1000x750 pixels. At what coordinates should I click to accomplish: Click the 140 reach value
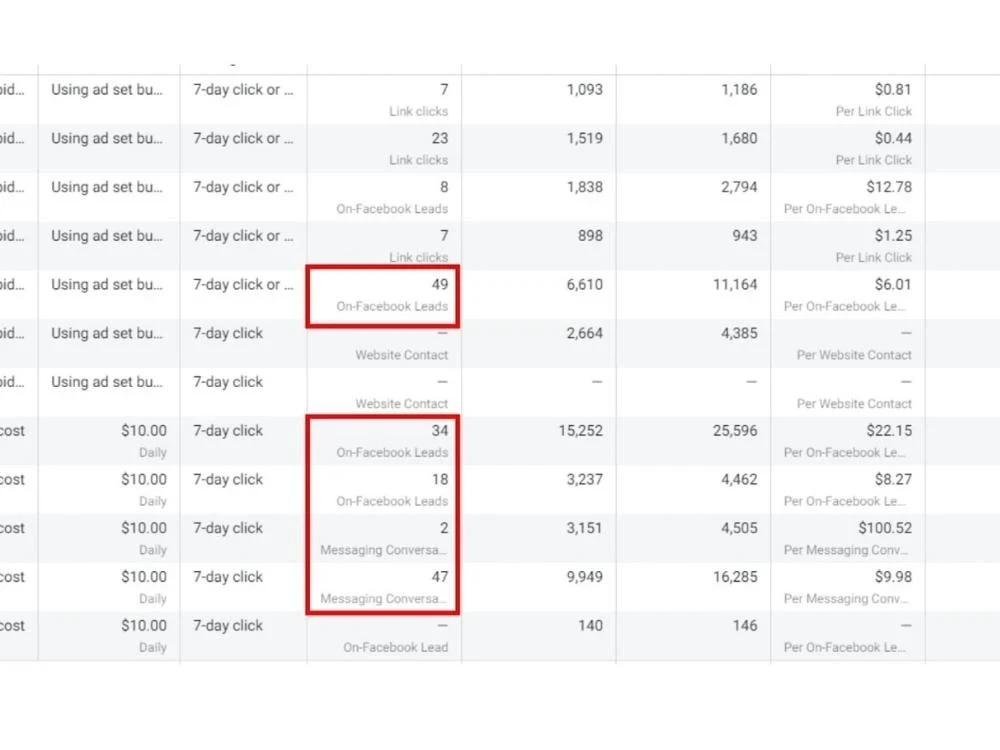(590, 626)
